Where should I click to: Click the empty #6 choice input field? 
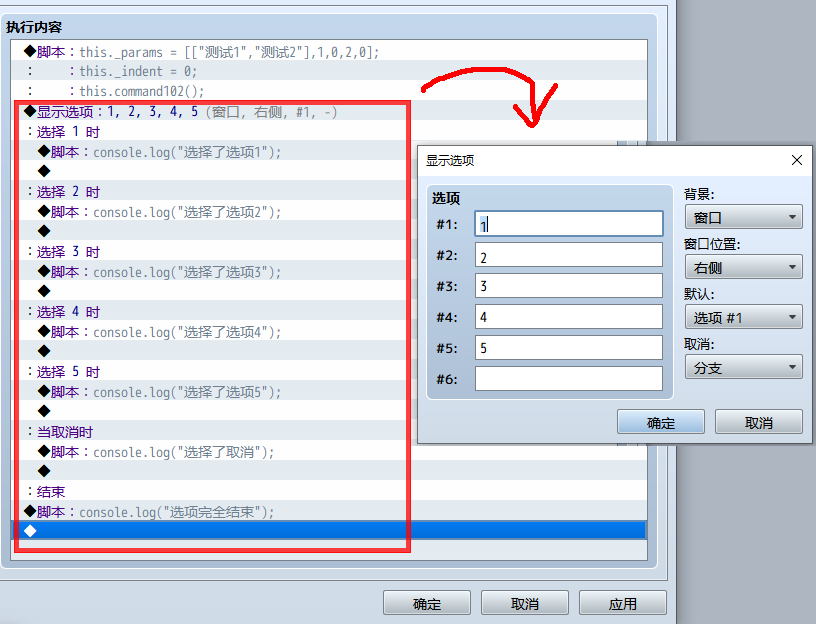[569, 378]
